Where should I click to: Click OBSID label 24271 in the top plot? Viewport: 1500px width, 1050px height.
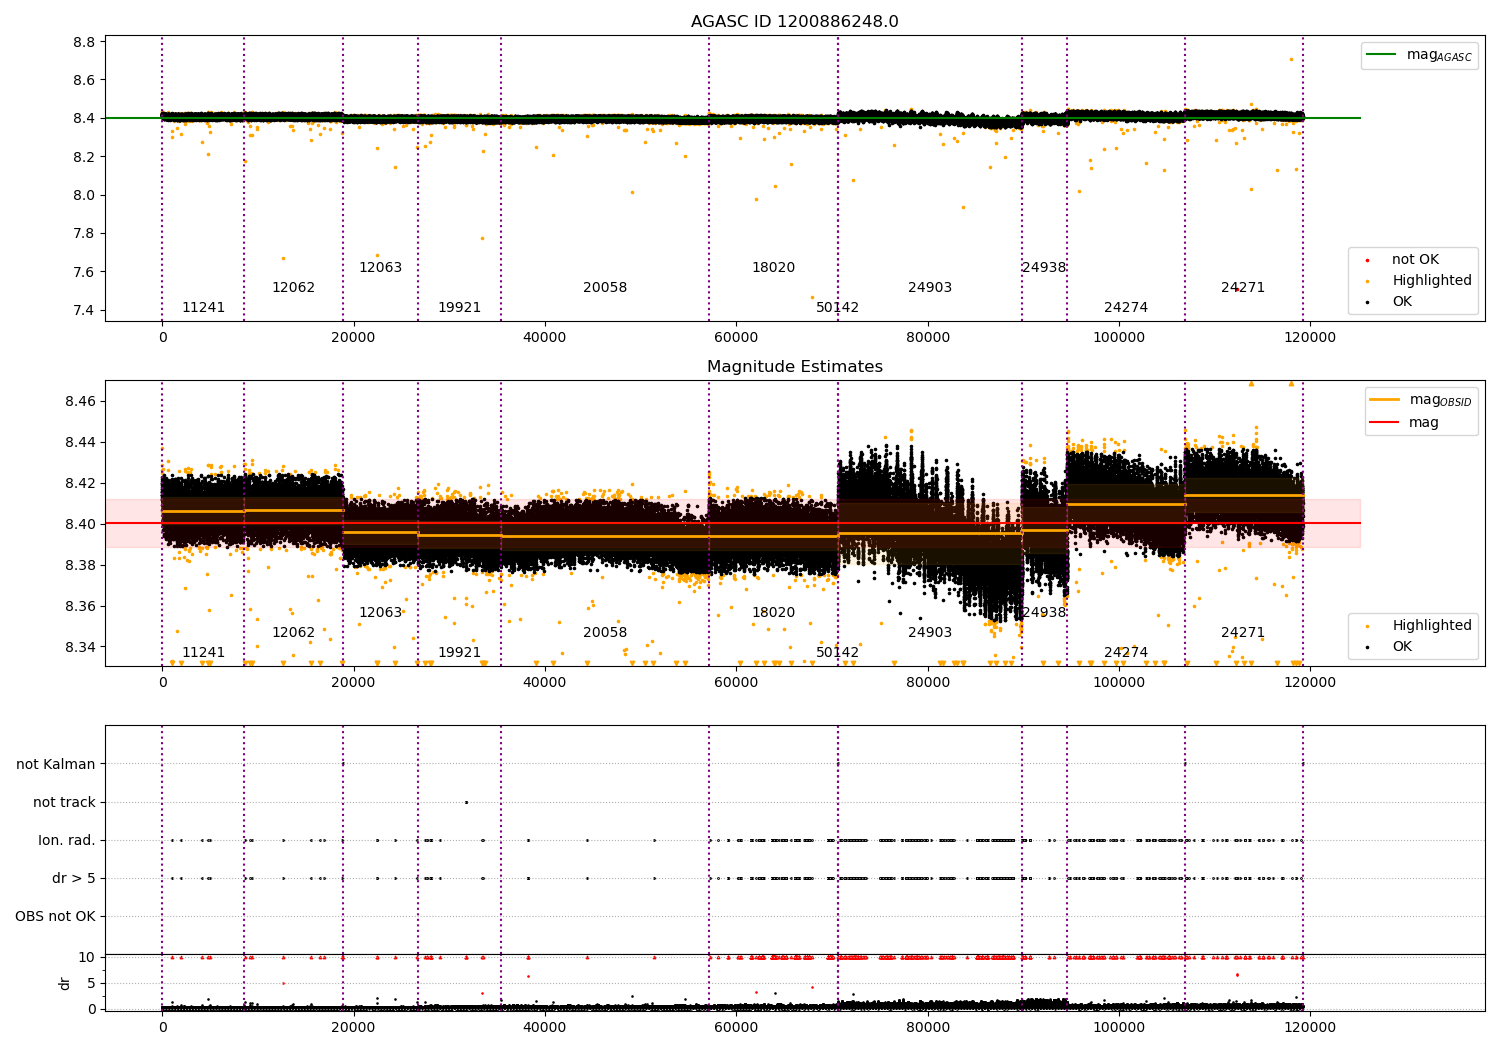[x=1243, y=288]
